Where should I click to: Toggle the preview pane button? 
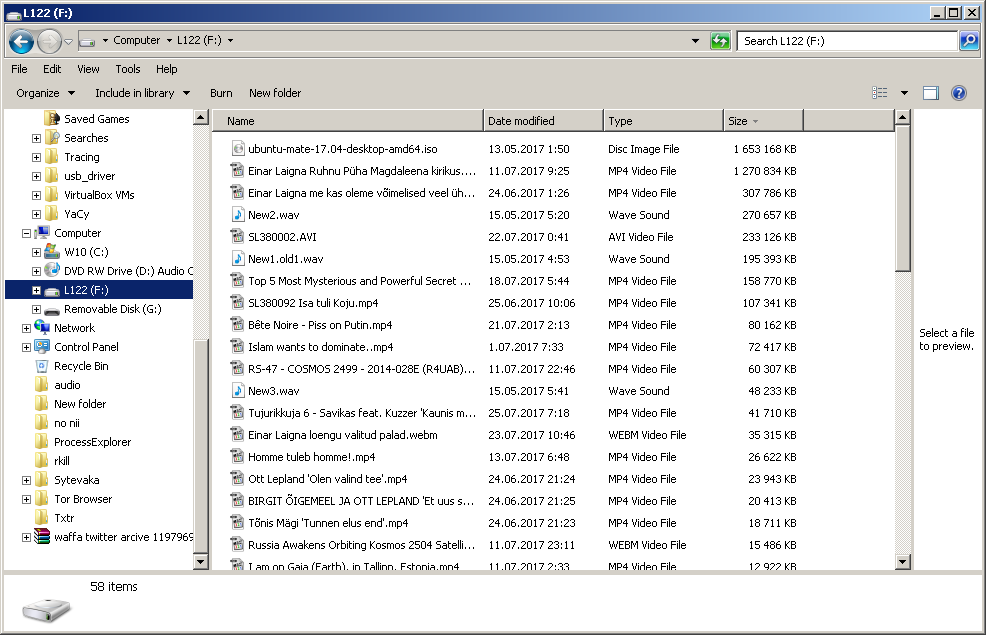[931, 93]
